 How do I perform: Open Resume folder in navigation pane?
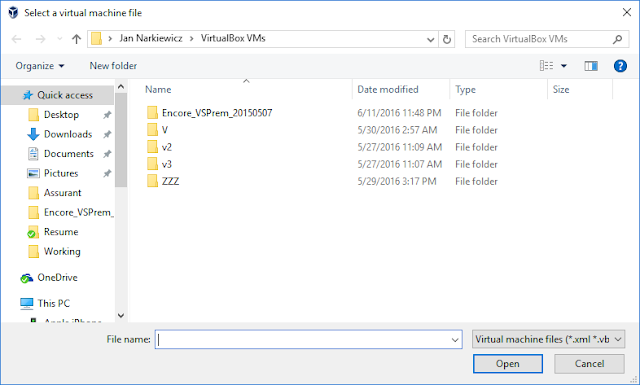point(61,232)
